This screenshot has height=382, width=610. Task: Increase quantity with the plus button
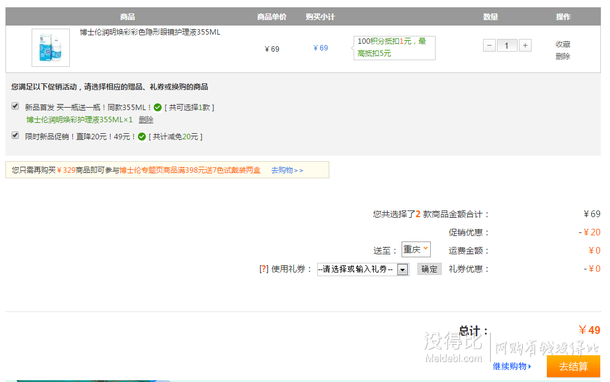tap(525, 46)
